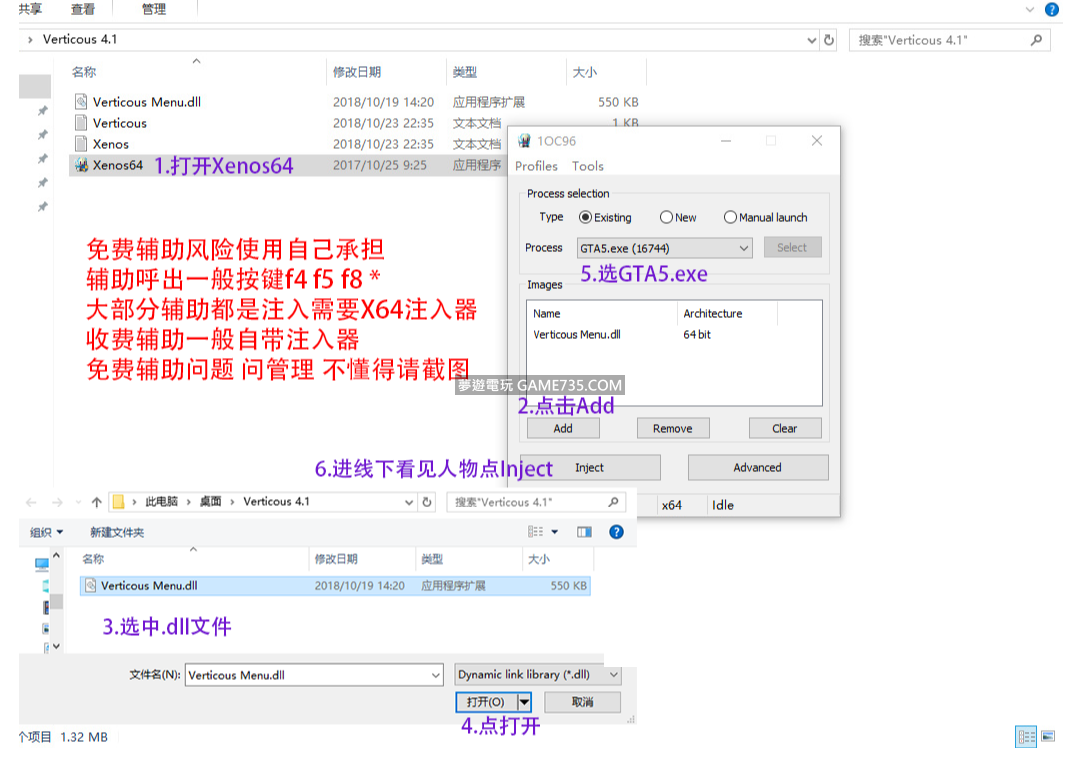Select the Verticous text document icon
The image size is (1081, 771).
(81, 123)
